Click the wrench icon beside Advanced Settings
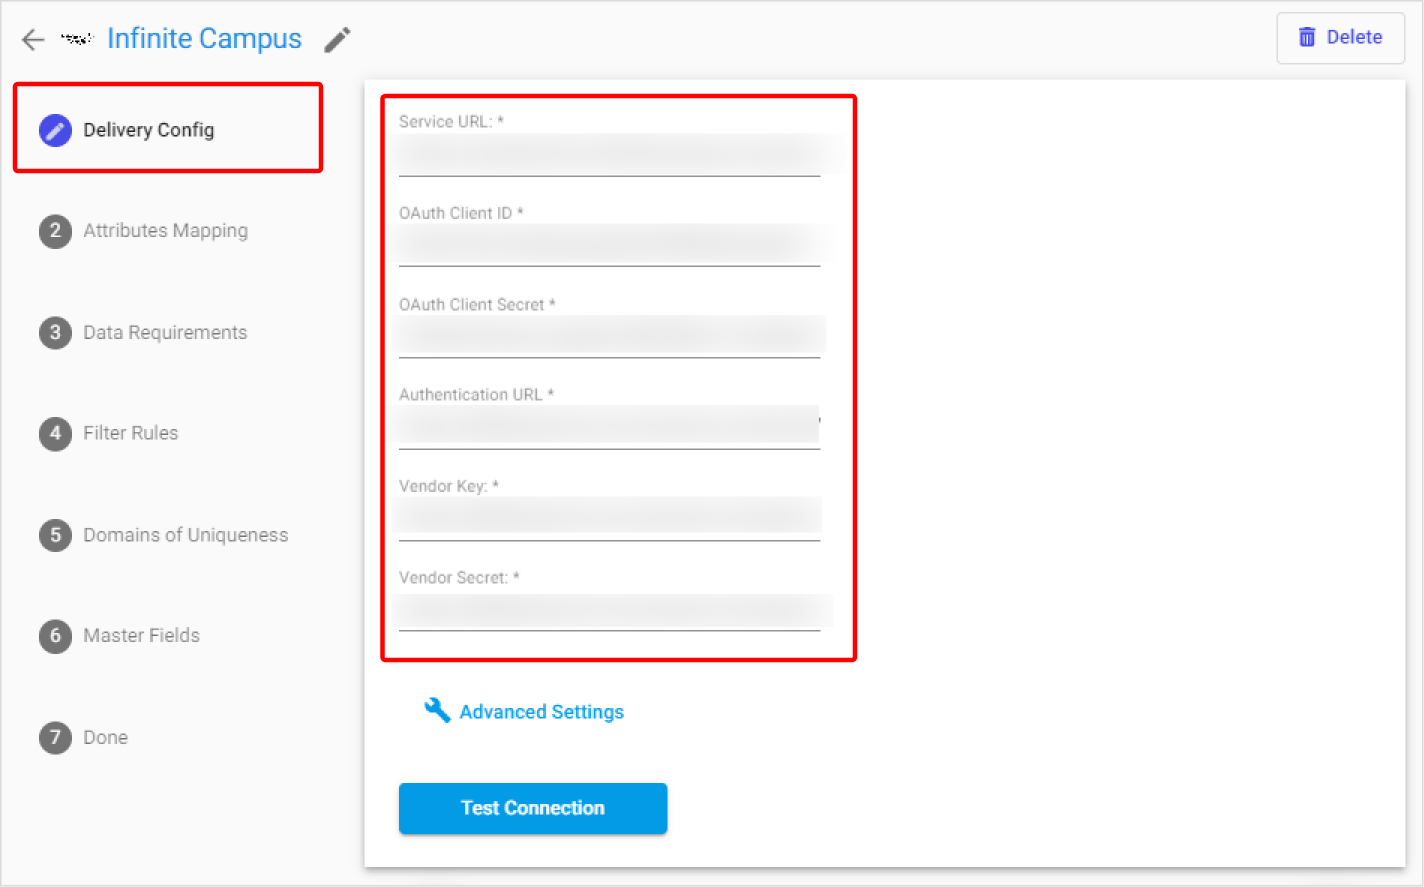 click(x=435, y=709)
